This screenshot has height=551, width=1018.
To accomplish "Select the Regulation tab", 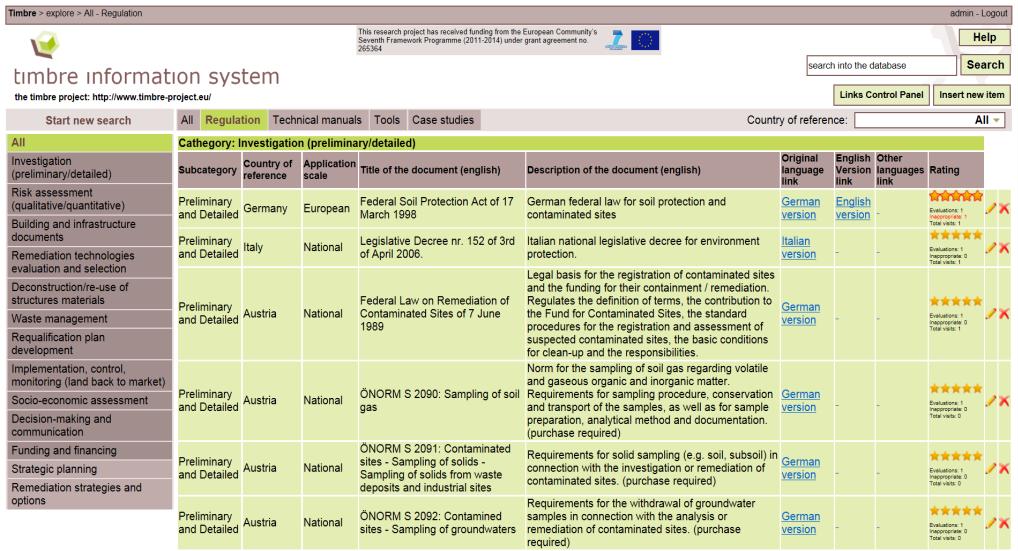I will (x=232, y=120).
